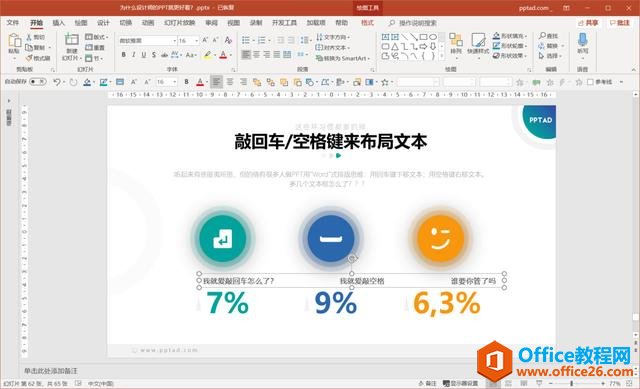Click the Share (共享) button
The height and width of the screenshot is (389, 640).
(588, 23)
